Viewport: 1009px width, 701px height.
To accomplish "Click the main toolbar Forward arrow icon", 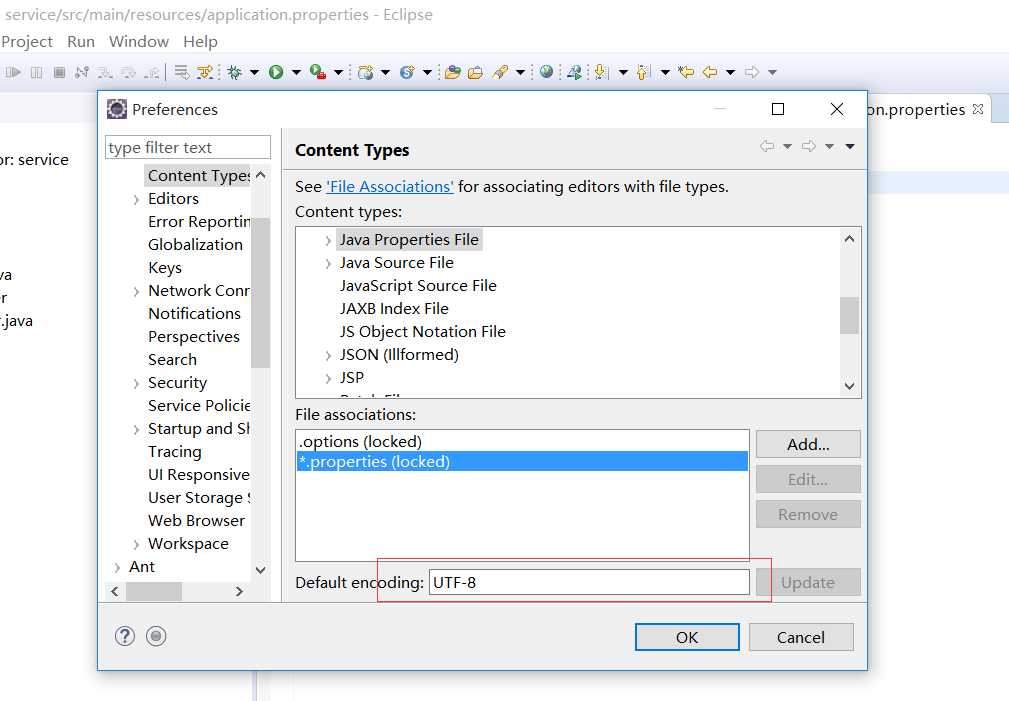I will click(752, 72).
